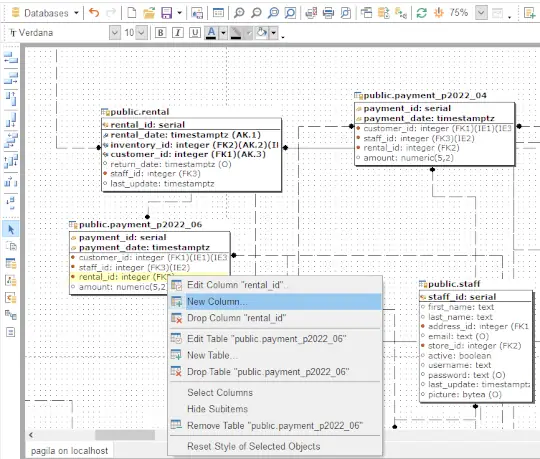540x459 pixels.
Task: Apply the font color A button
Action: click(x=211, y=33)
